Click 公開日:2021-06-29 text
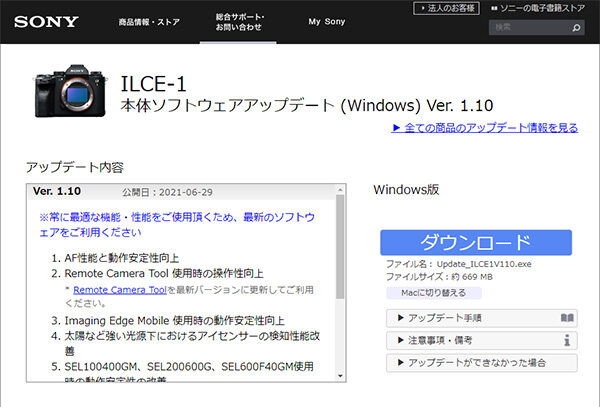This screenshot has height=407, width=600. (x=168, y=192)
